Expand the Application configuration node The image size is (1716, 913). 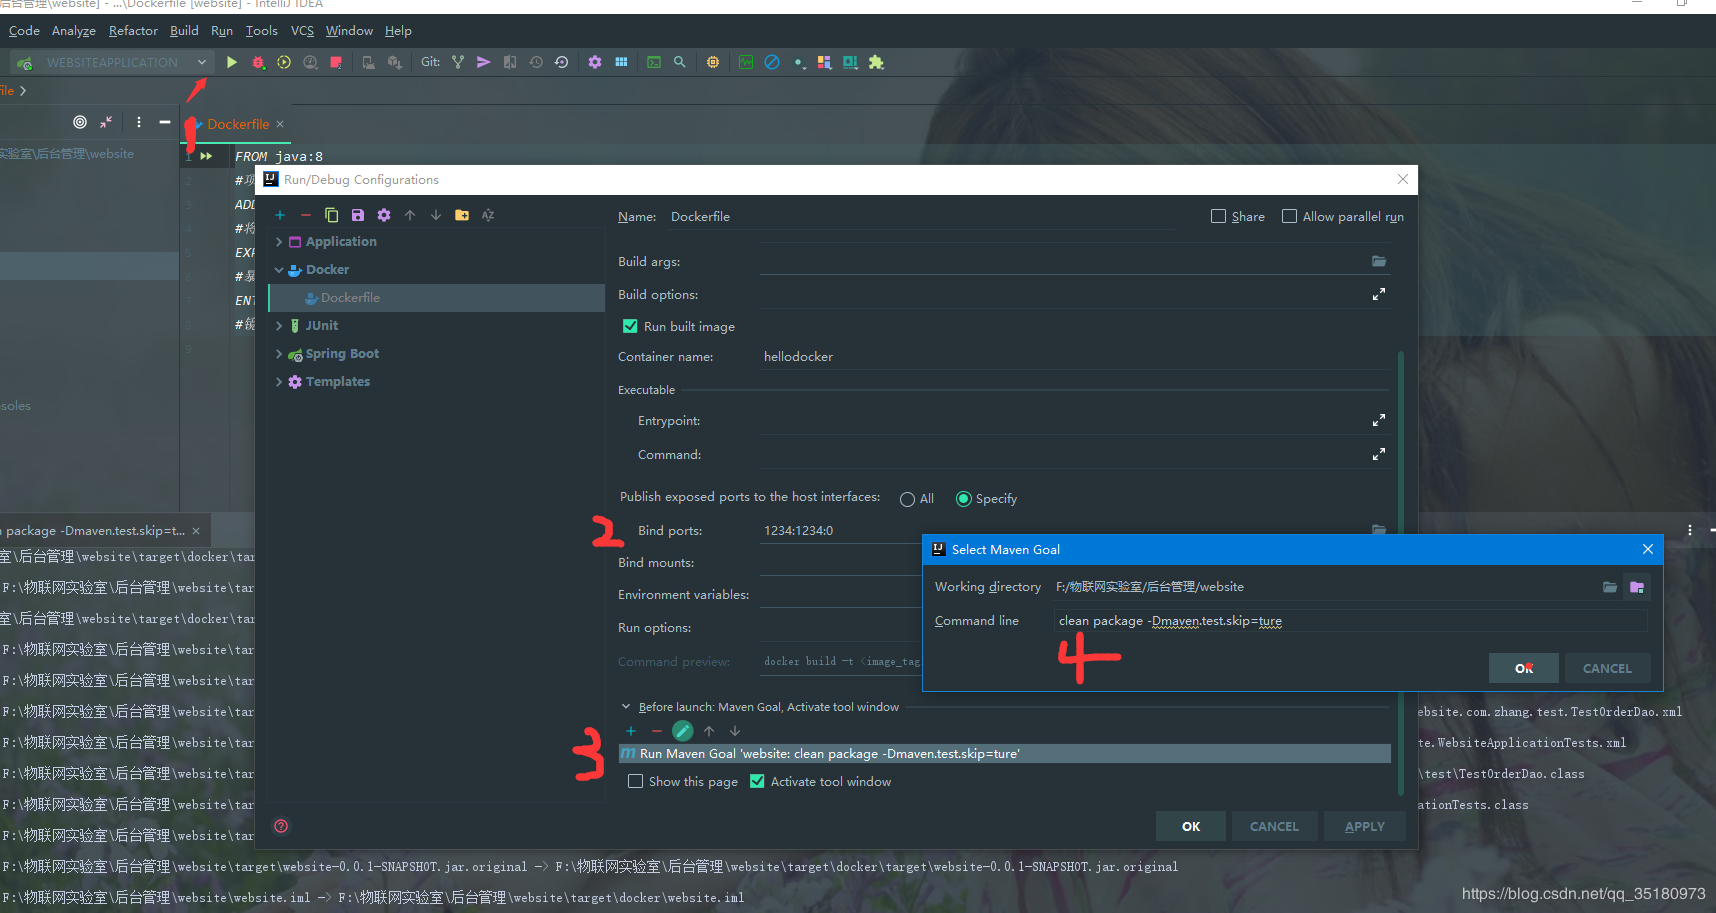coord(279,242)
